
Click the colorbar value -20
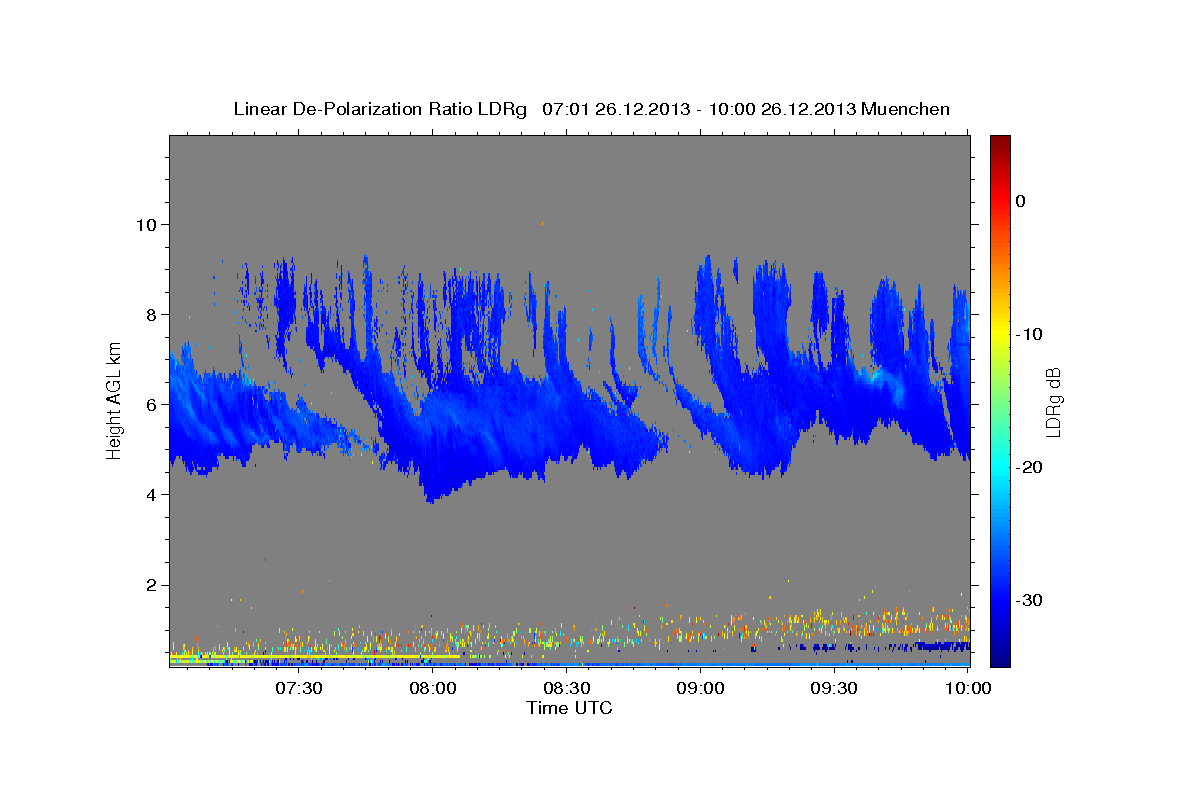tap(1029, 467)
